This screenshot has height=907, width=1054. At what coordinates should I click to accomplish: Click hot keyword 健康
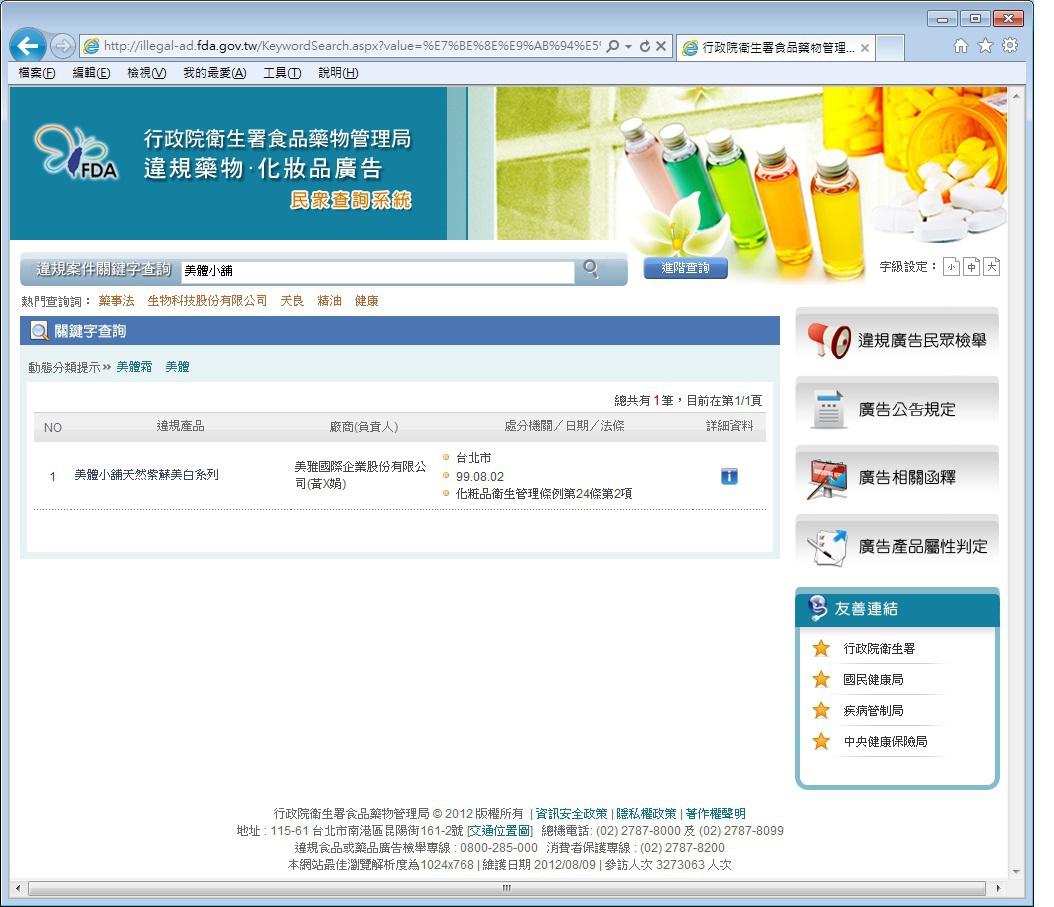[x=366, y=301]
